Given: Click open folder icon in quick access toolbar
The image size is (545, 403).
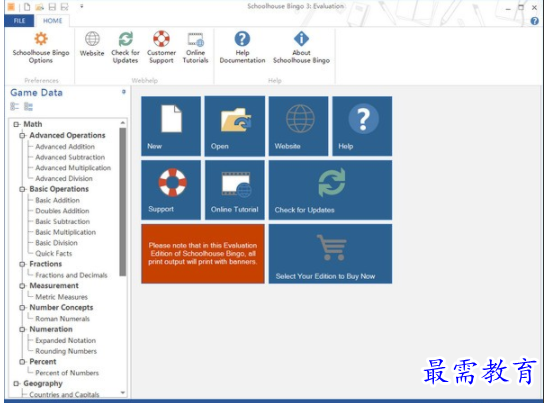Looking at the screenshot, I should pyautogui.click(x=39, y=7).
